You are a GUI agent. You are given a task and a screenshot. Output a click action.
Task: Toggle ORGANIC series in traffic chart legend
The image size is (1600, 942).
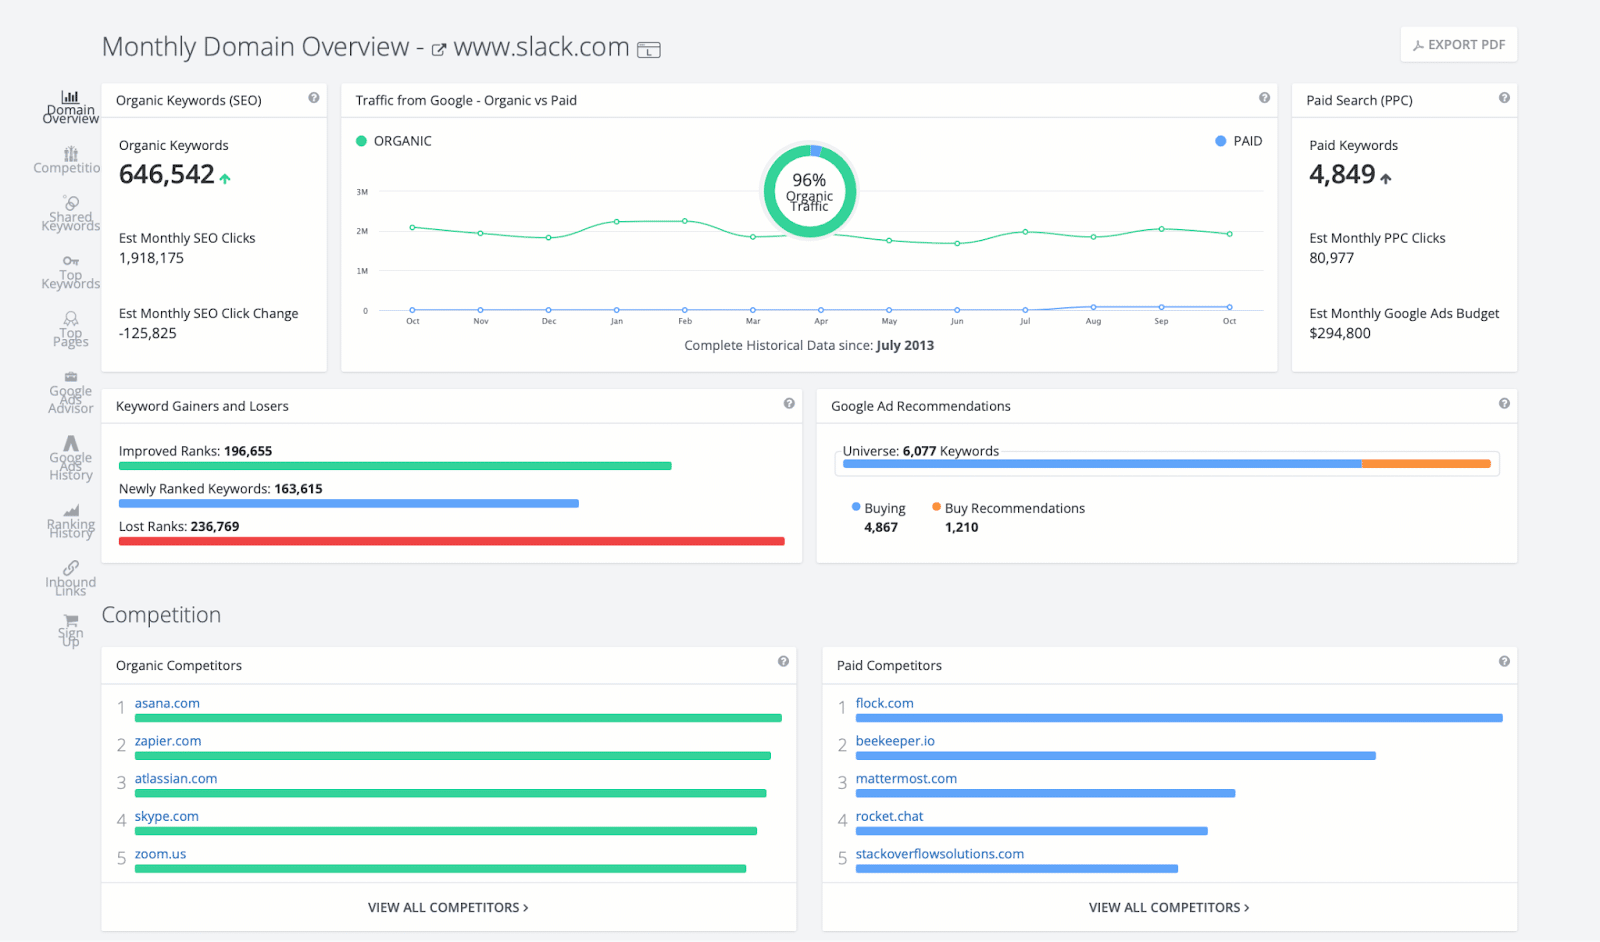pyautogui.click(x=394, y=141)
